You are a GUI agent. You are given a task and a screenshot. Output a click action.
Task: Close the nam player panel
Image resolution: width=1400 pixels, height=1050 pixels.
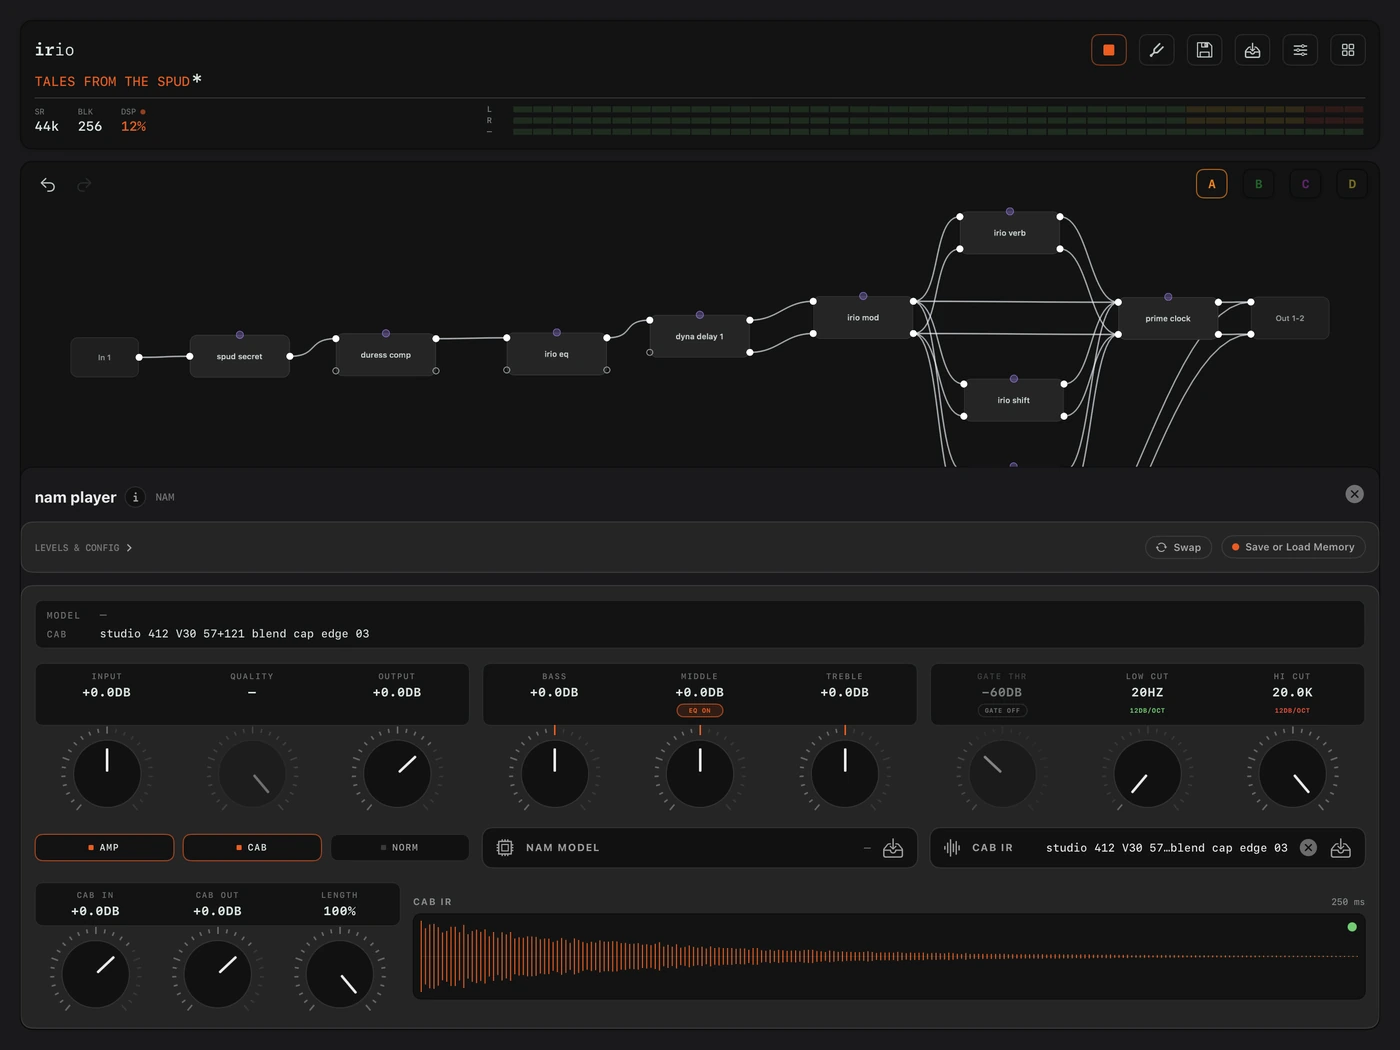[1354, 494]
